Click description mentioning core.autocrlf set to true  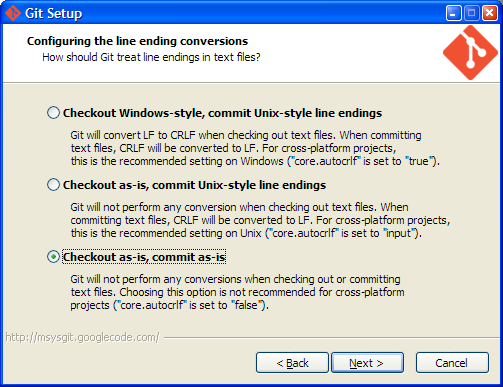point(255,148)
